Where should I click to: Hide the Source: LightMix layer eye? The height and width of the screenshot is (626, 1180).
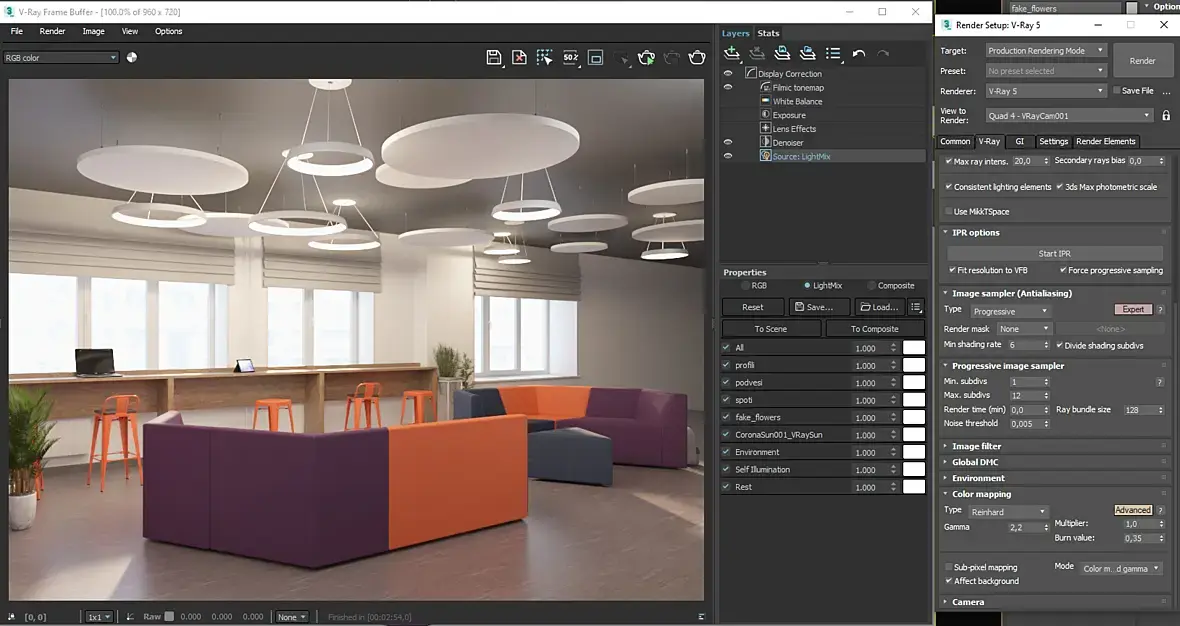point(728,156)
